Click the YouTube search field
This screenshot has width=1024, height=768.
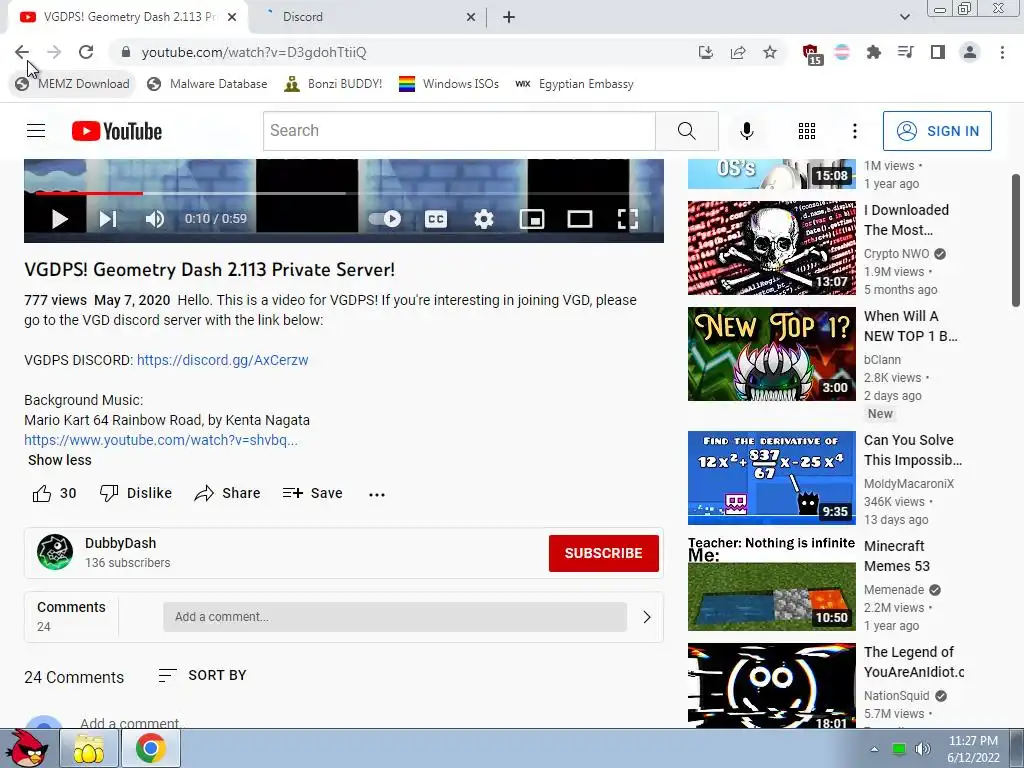(x=459, y=131)
